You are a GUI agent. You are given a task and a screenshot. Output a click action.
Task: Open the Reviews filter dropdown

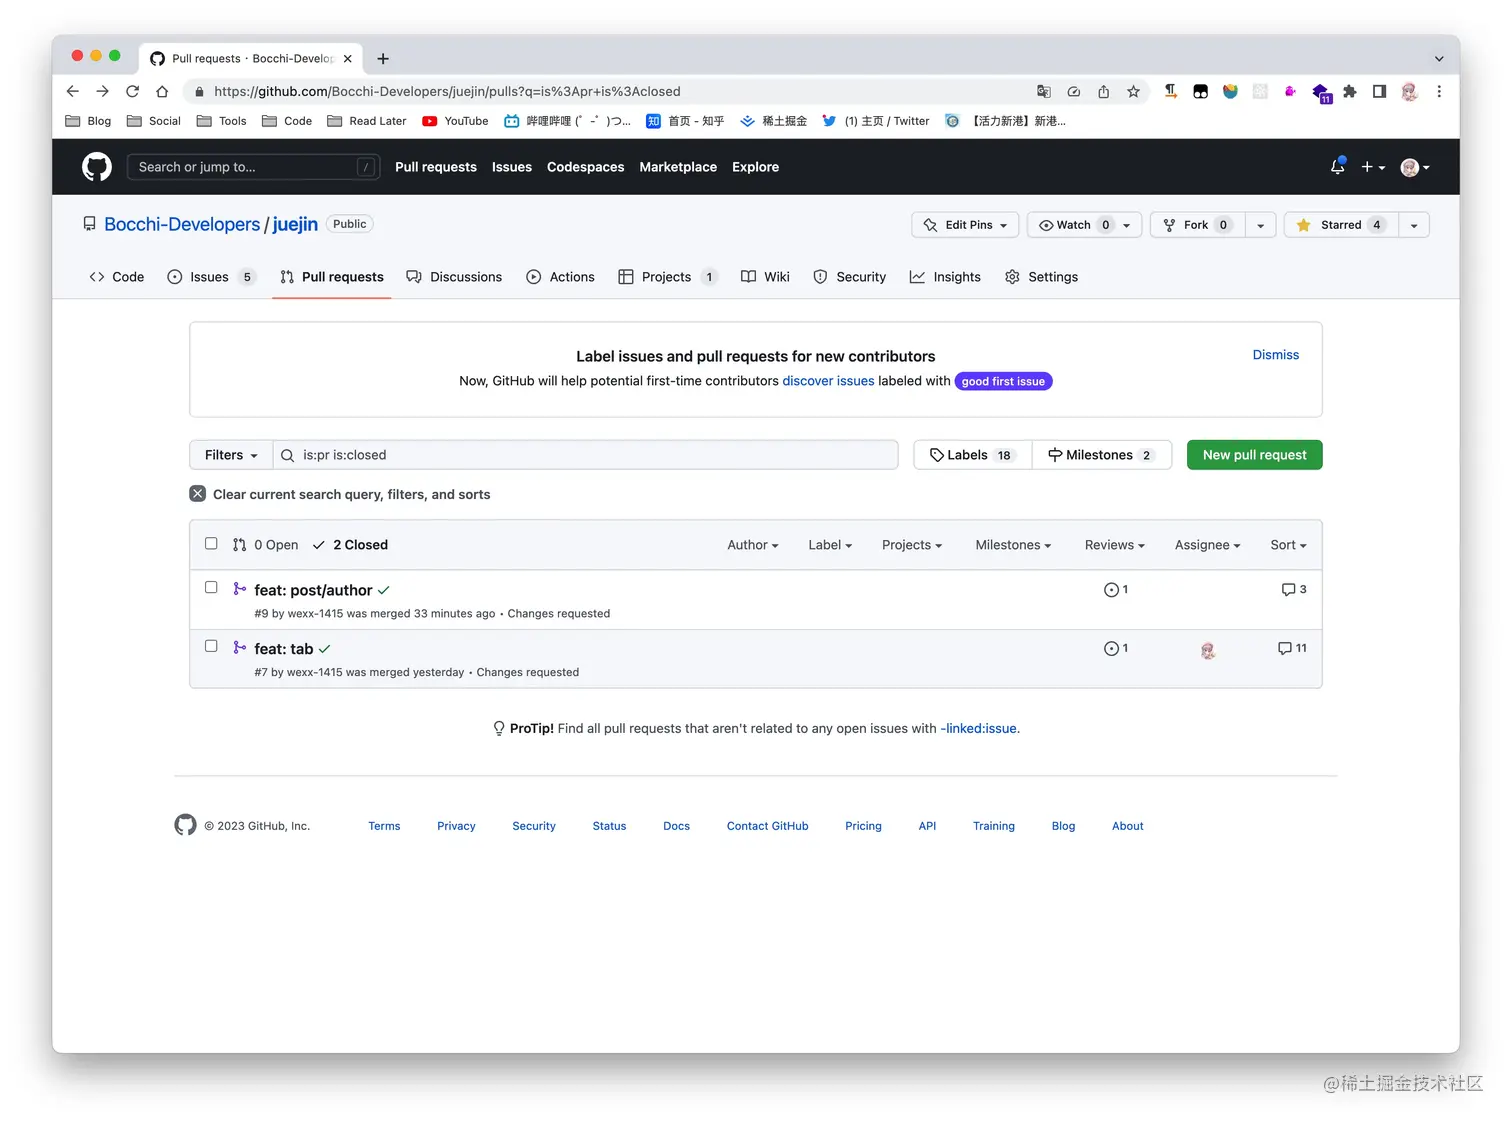click(1114, 545)
